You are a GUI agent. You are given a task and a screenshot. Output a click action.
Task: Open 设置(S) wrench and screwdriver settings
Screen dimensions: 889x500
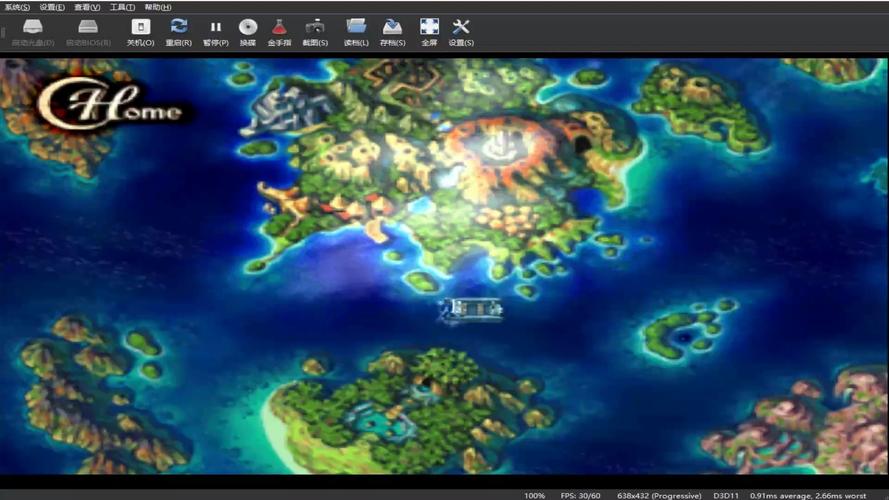coord(461,27)
